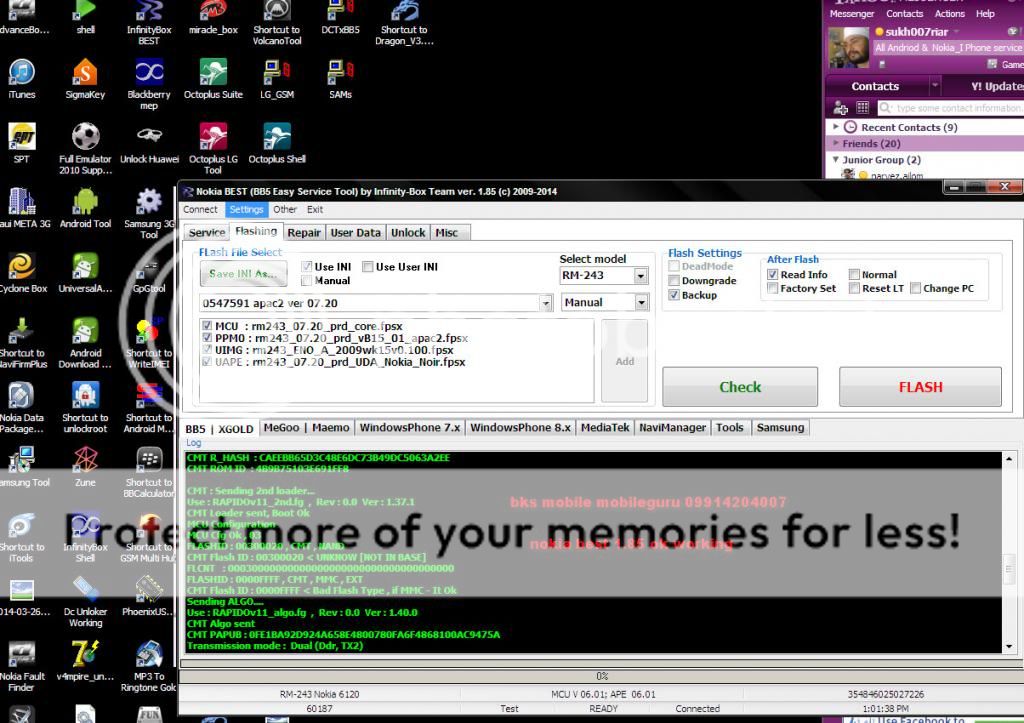Screen dimensions: 1024x723
Task: Switch to the Samsung platform tab
Action: [x=780, y=428]
